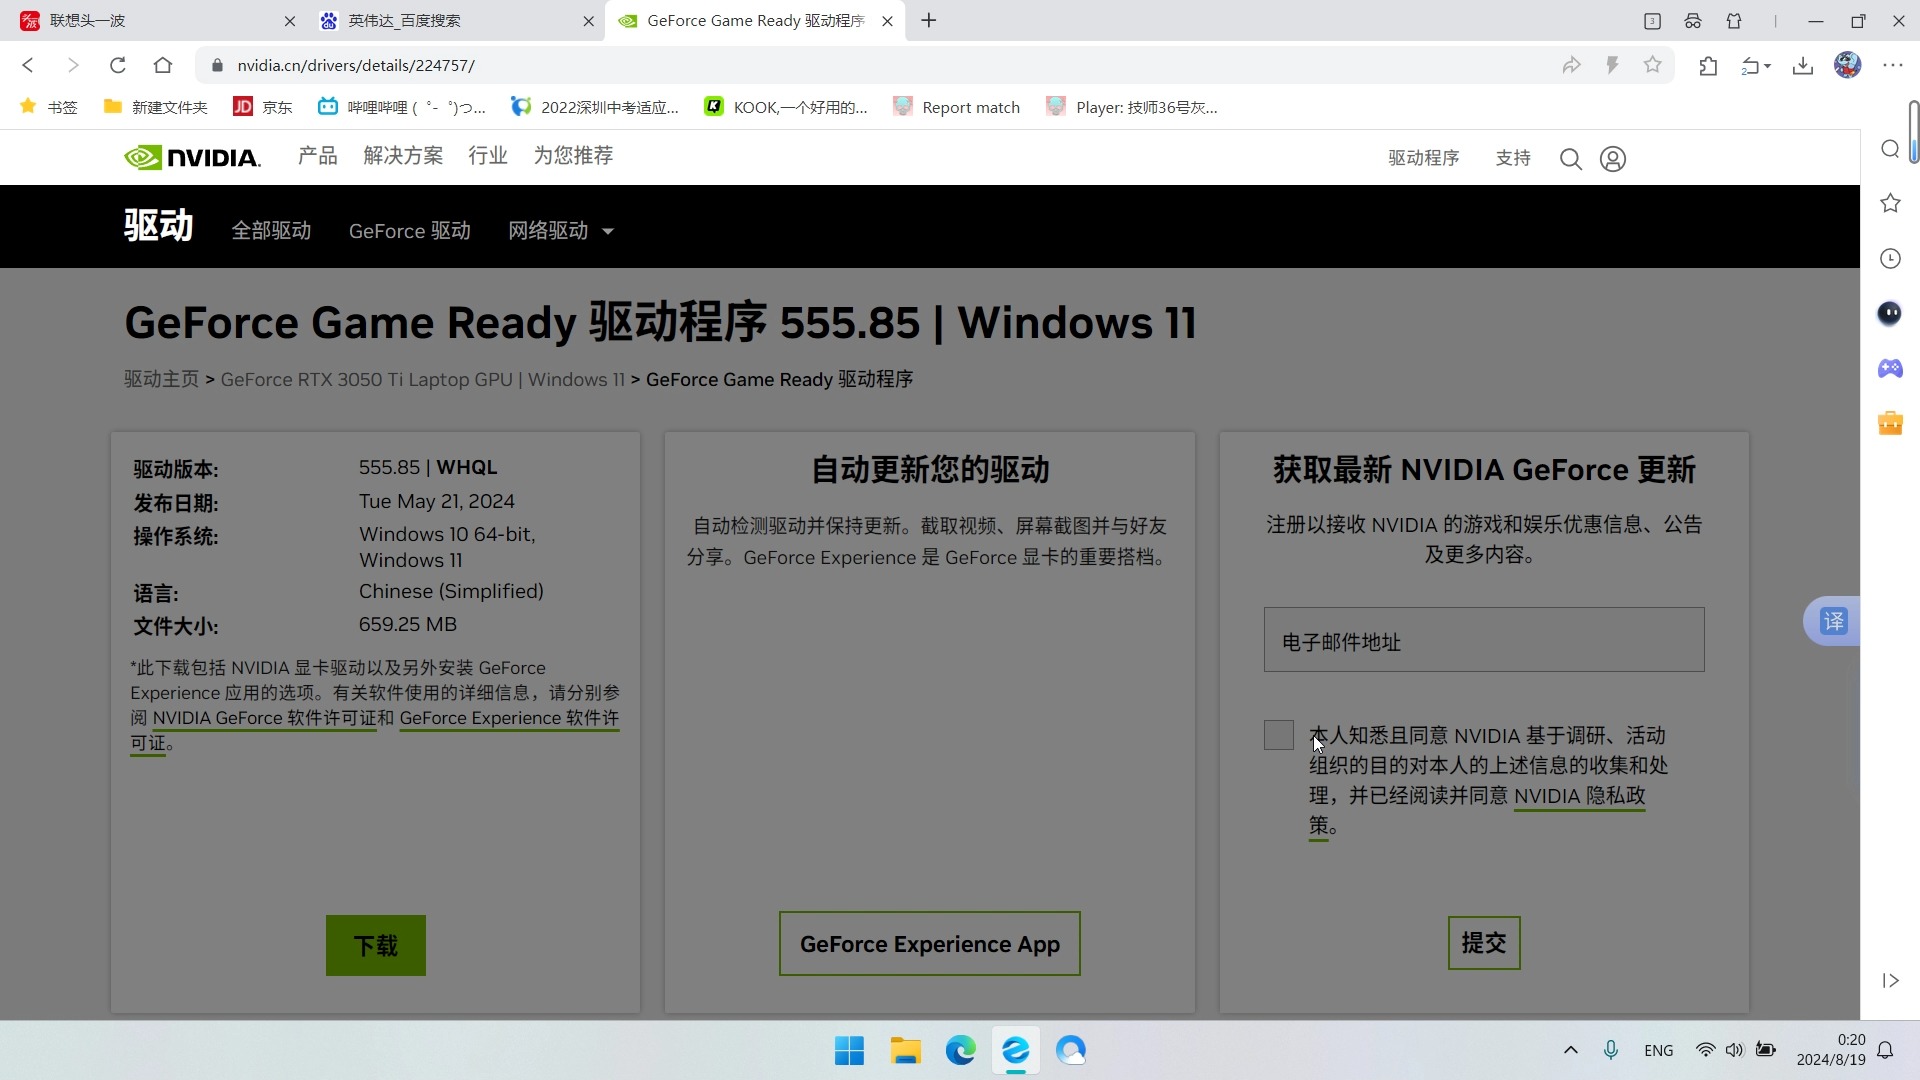Open browser settings via ellipsis menu
Screen dimensions: 1920x1080
pos(1893,65)
